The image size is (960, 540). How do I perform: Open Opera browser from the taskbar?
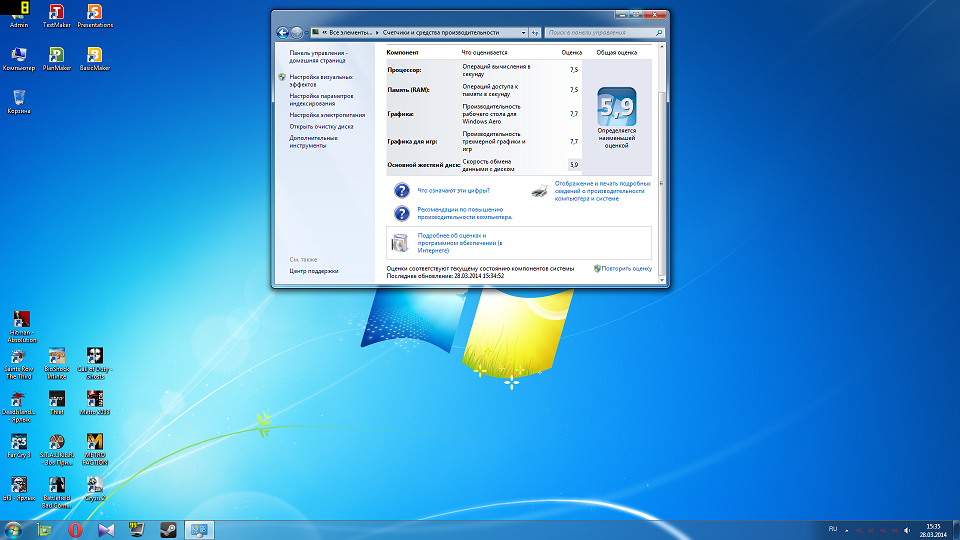[x=75, y=530]
